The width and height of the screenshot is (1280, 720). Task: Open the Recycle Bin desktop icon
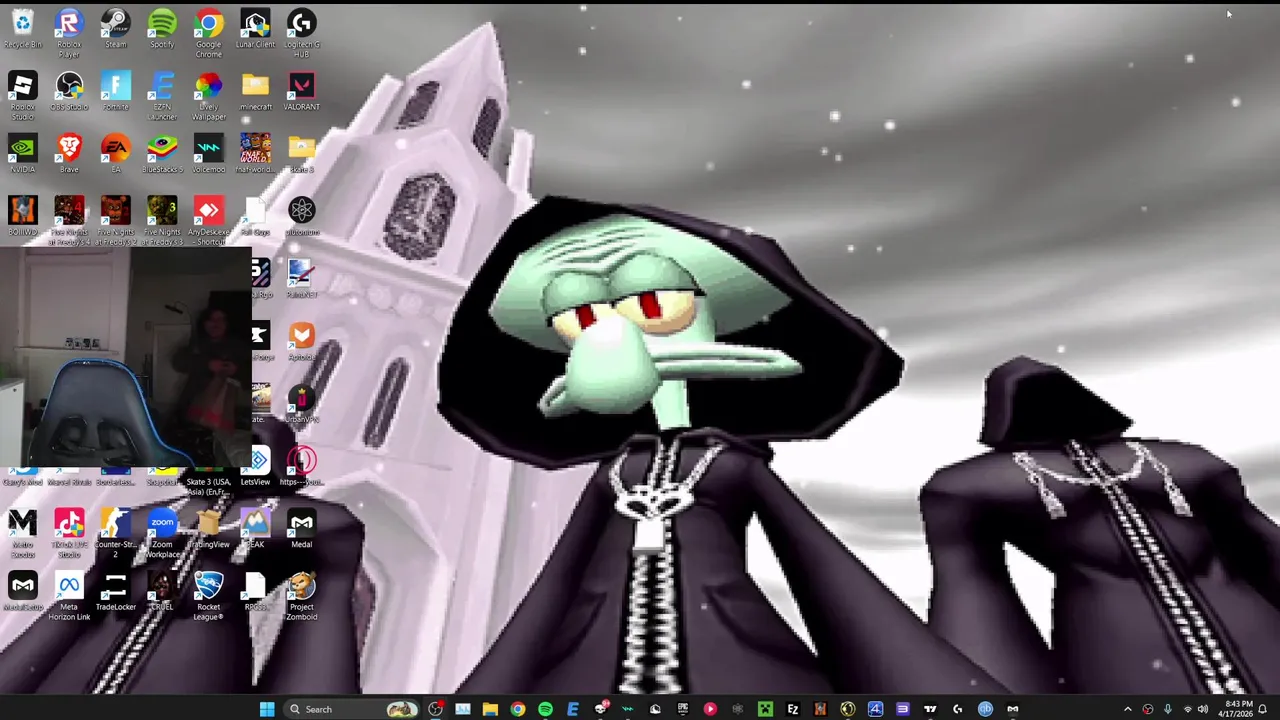pos(22,29)
